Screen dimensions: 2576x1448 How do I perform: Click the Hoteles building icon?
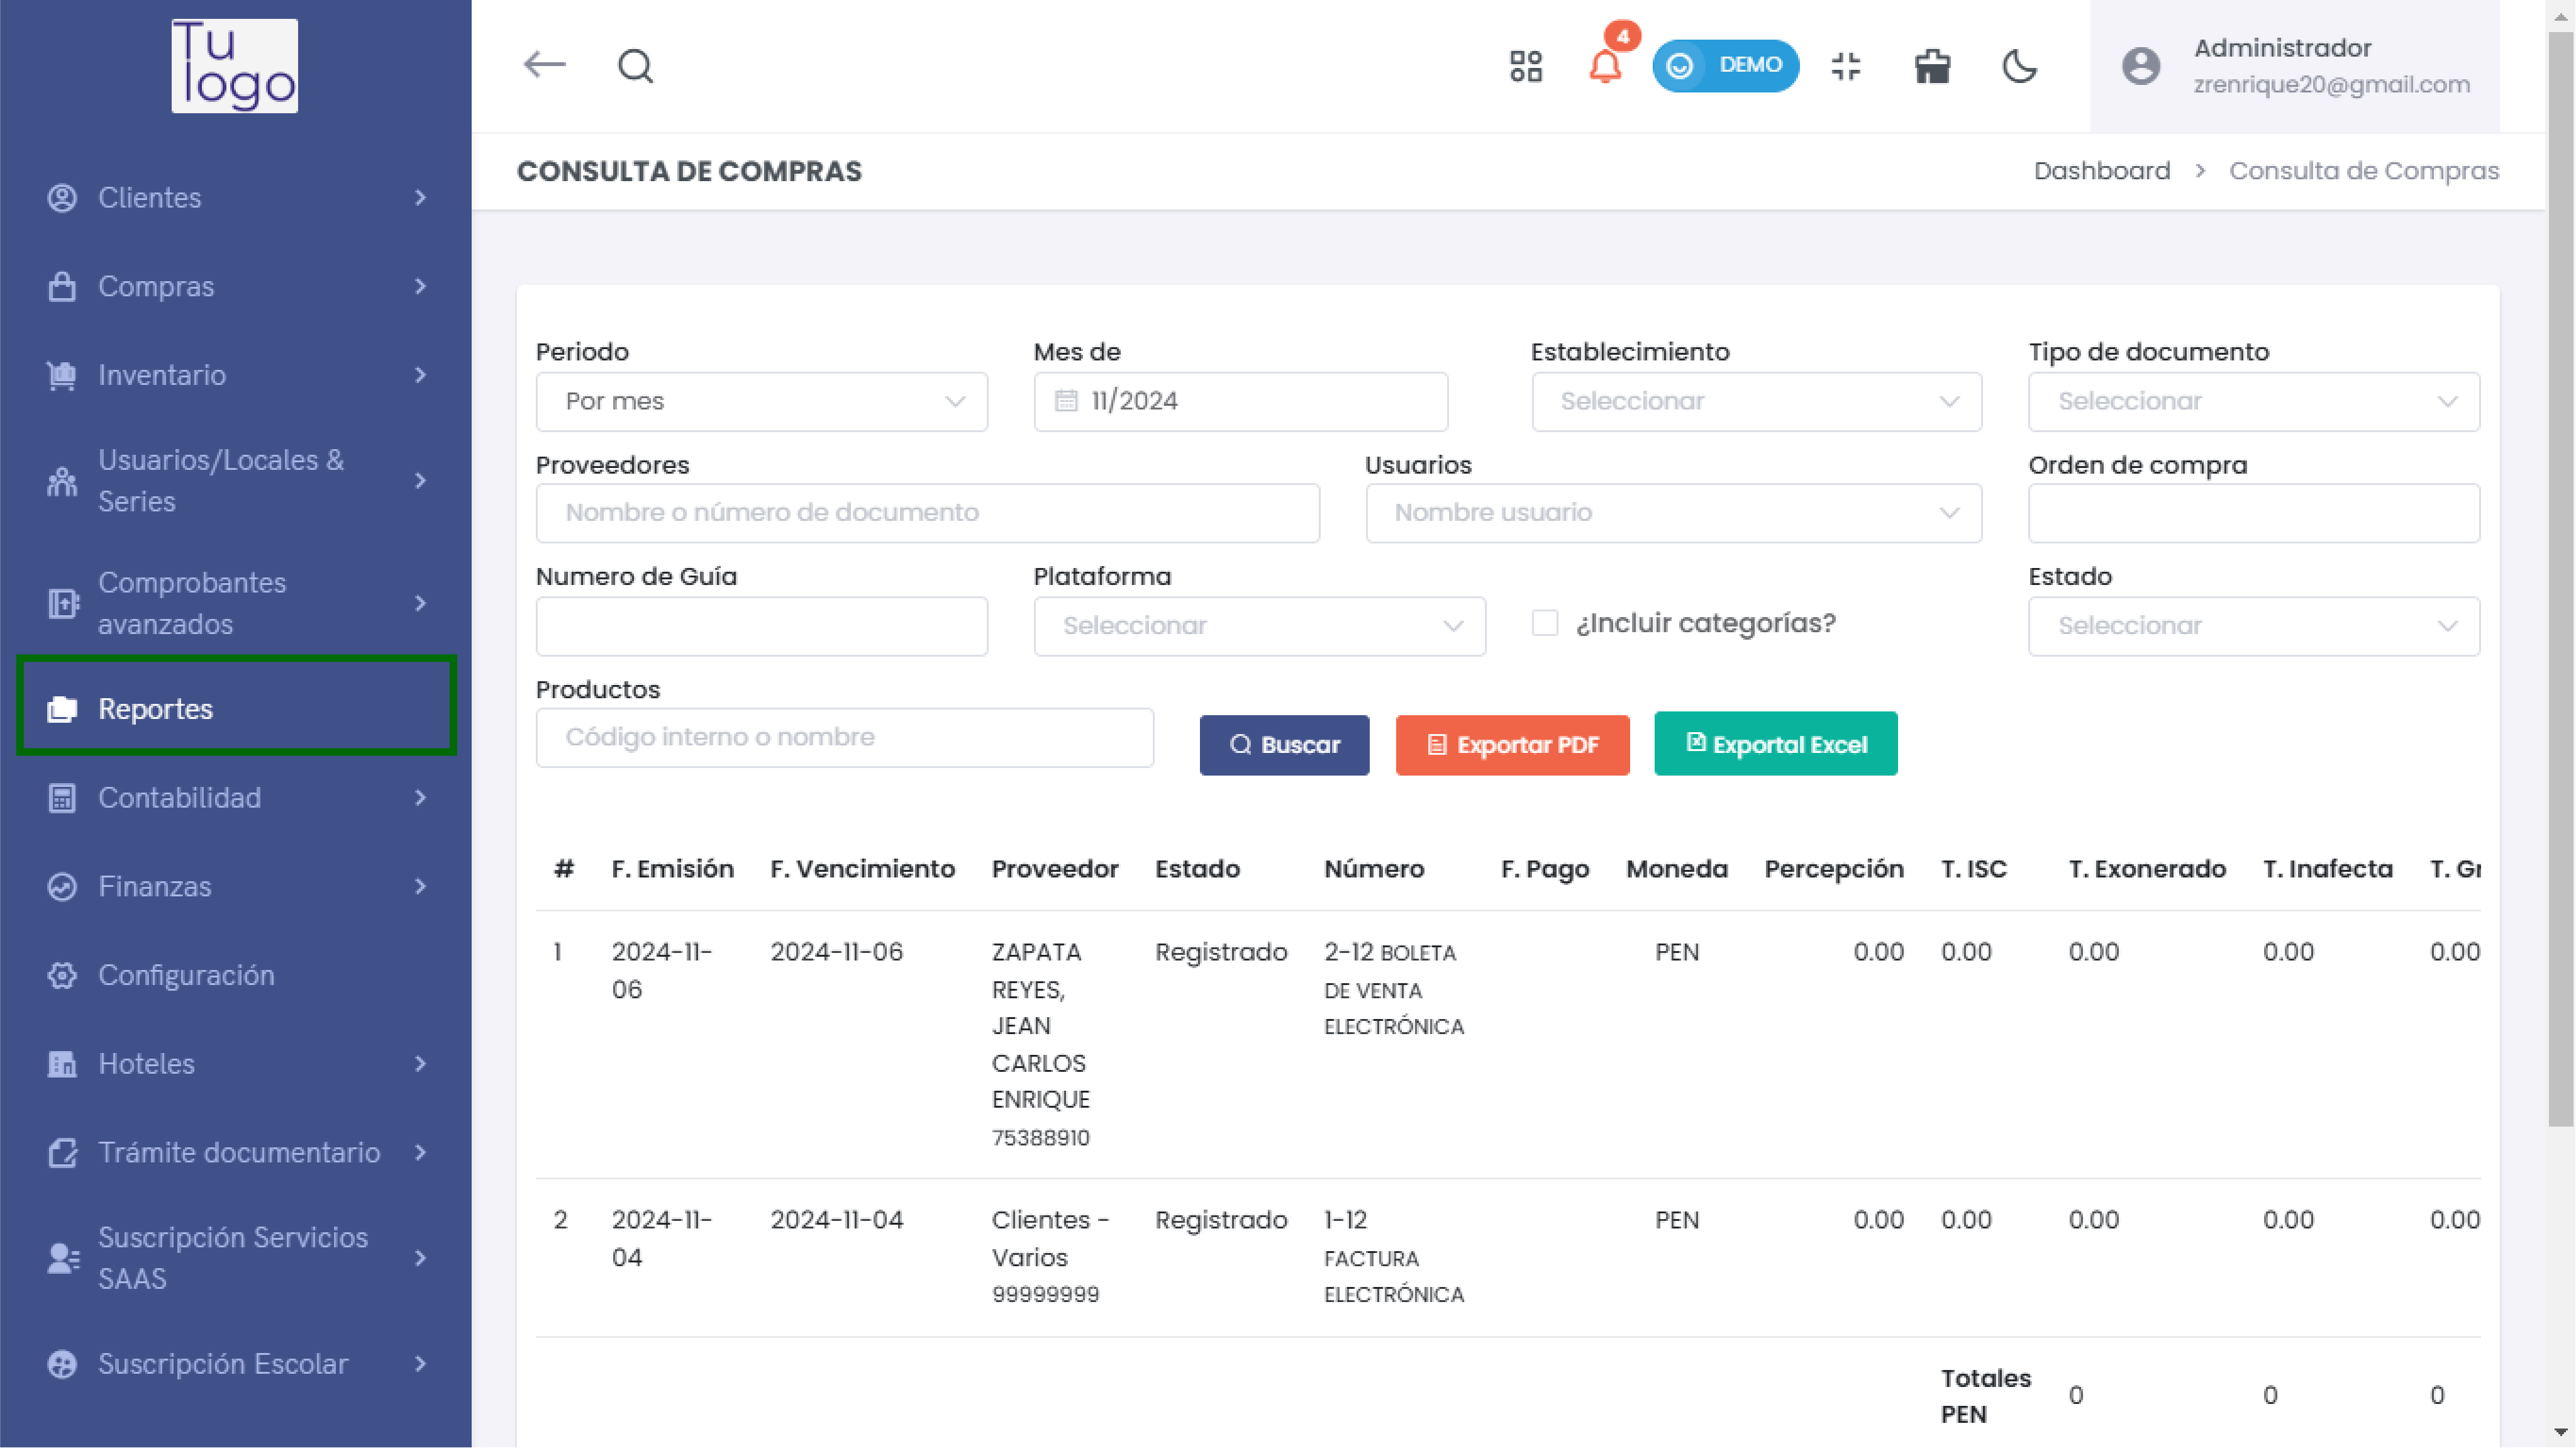click(62, 1064)
